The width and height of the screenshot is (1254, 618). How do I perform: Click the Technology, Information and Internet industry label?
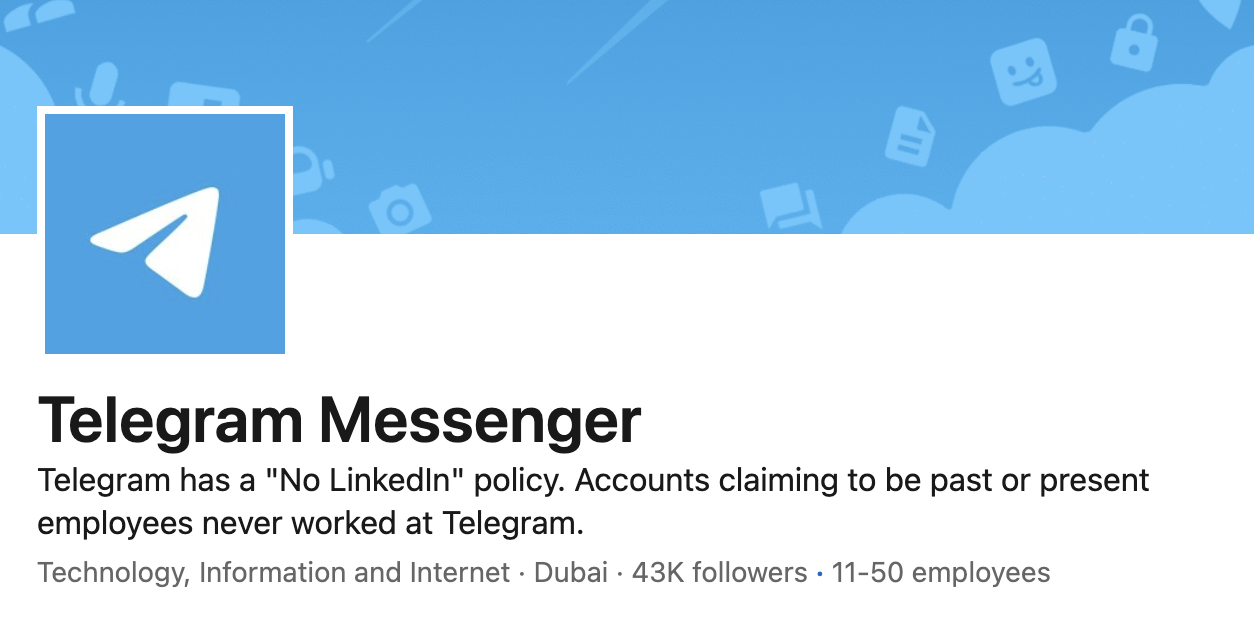[274, 573]
